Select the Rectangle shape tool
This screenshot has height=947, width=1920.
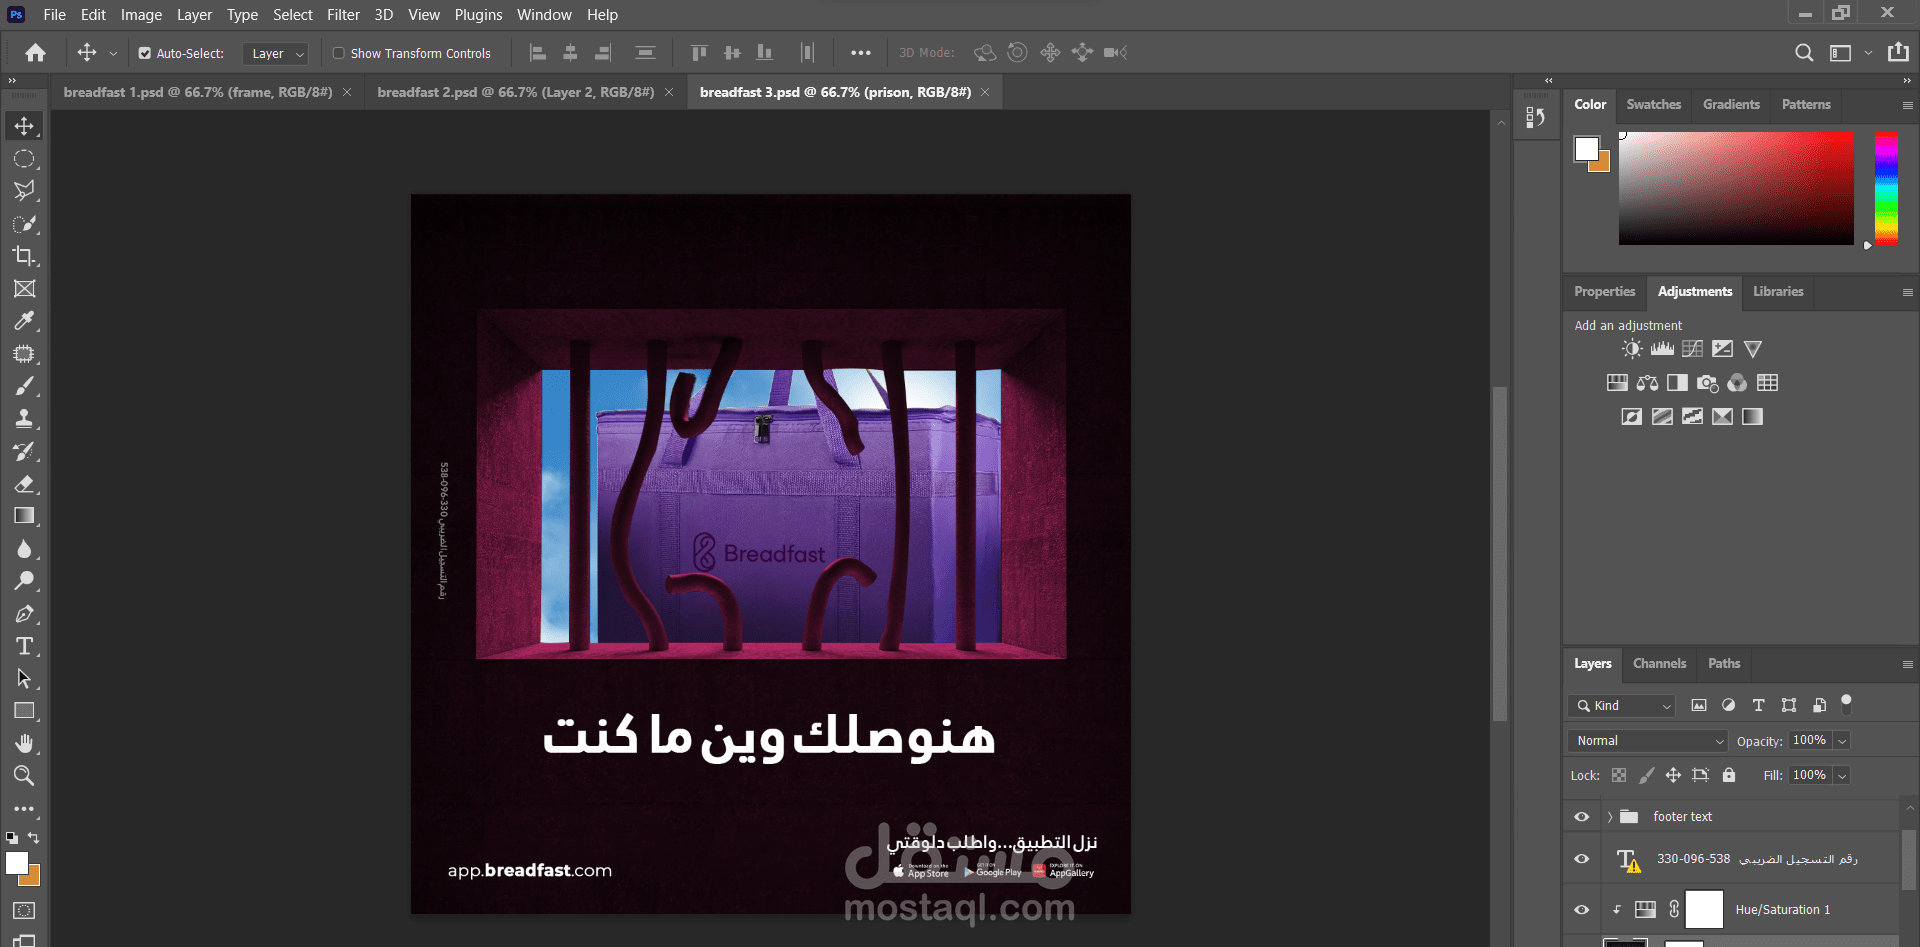click(24, 711)
